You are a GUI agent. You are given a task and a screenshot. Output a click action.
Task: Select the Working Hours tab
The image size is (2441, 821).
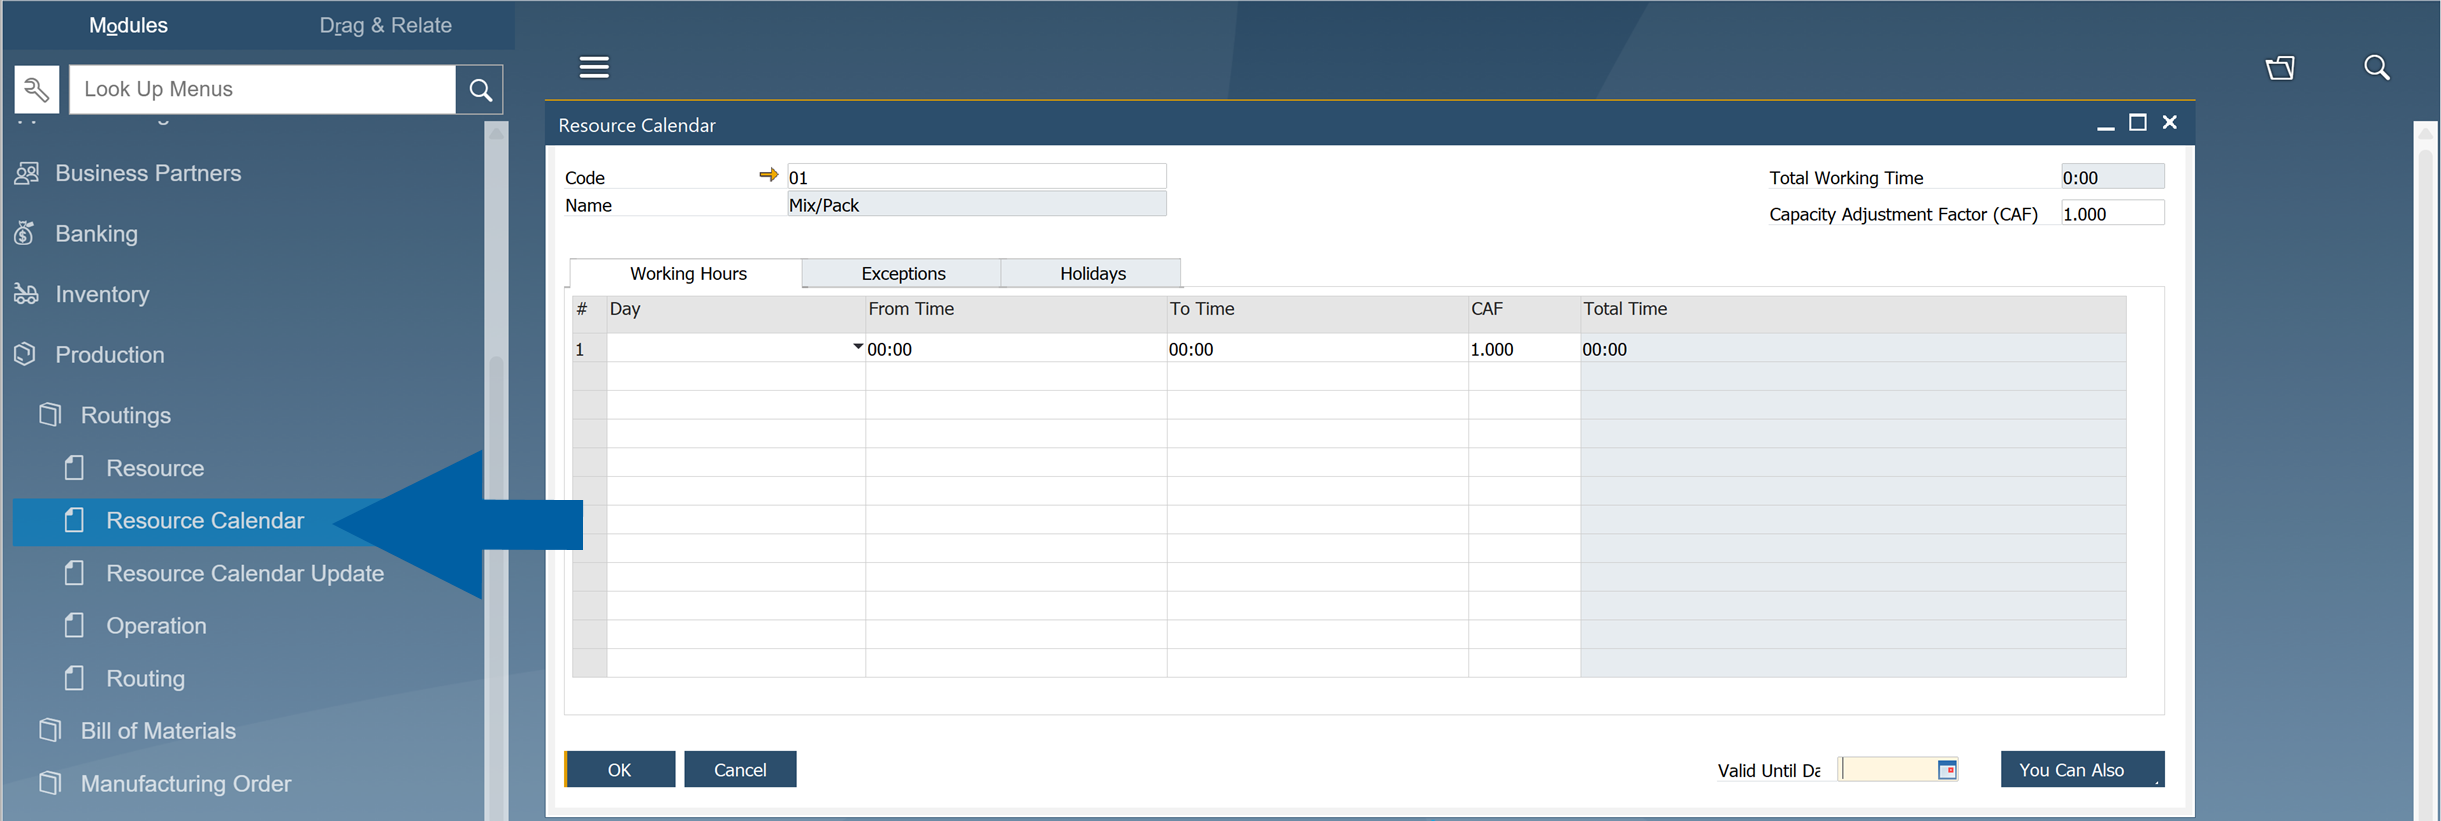(x=688, y=273)
